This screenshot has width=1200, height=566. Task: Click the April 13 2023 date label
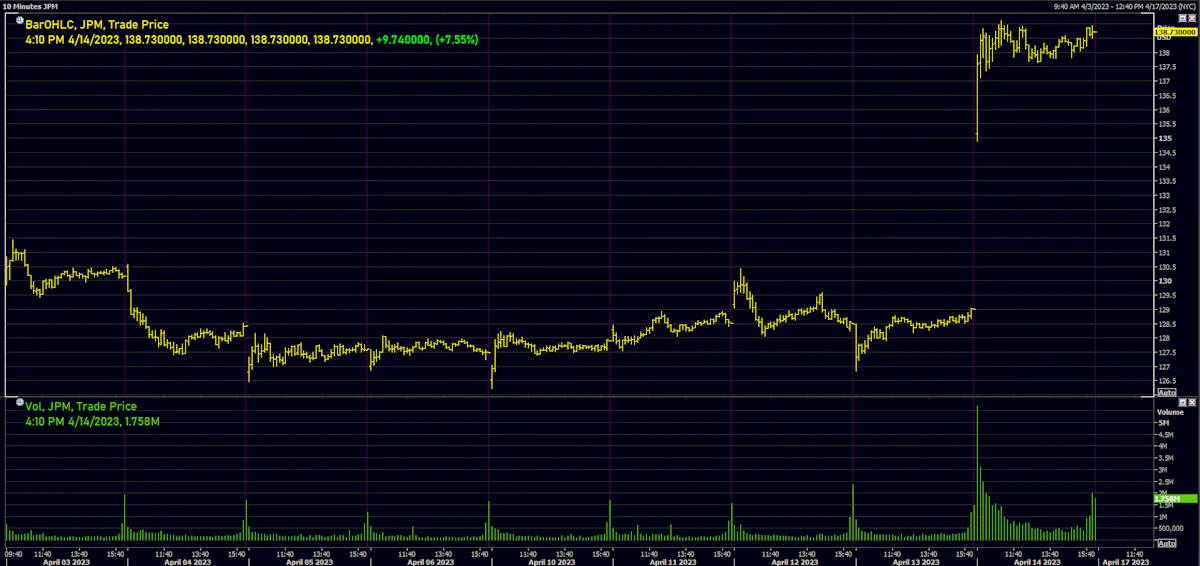tap(916, 561)
